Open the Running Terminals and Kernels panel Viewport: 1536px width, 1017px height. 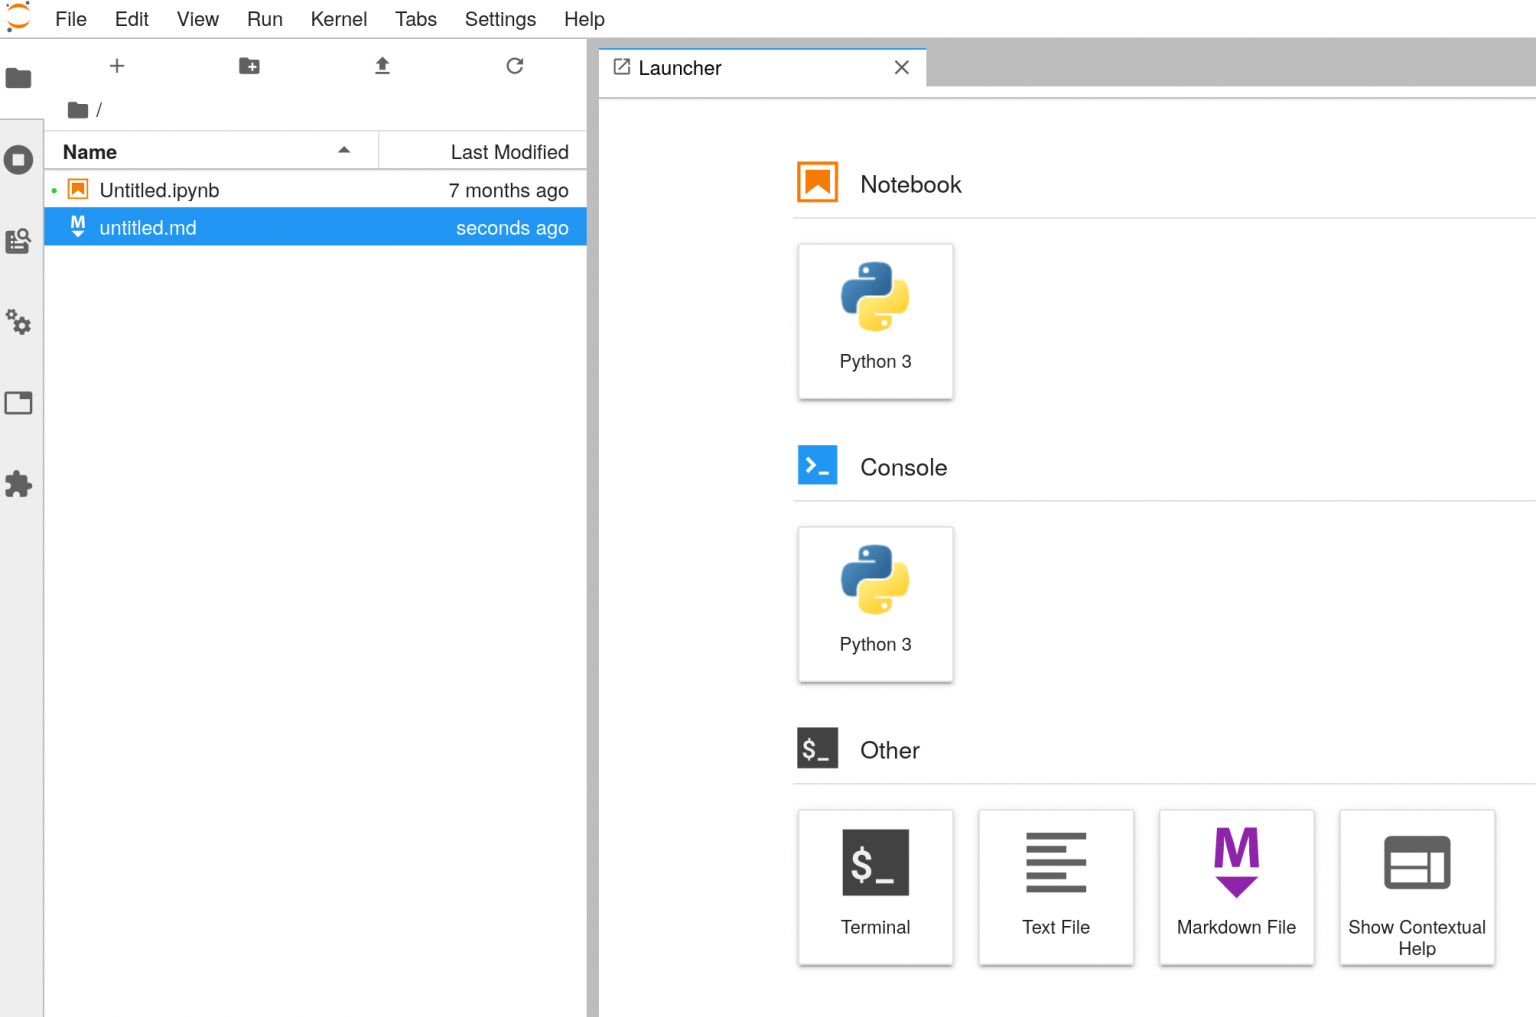(20, 160)
